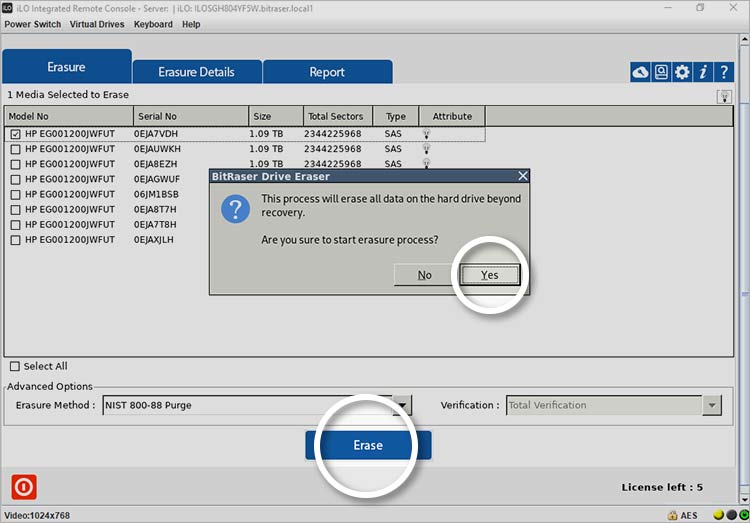Sort by the Type column header
This screenshot has width=750, height=523.
(396, 116)
